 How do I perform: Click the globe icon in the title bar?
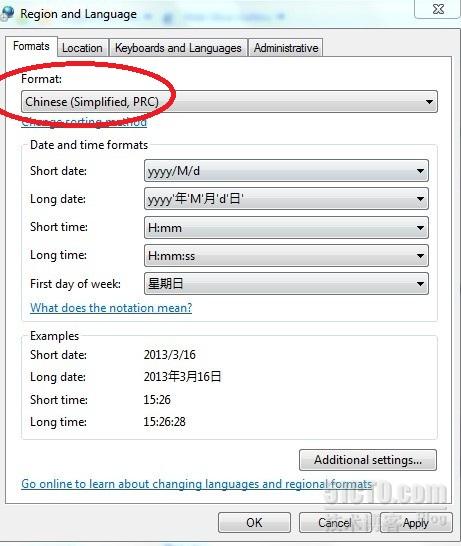(7, 13)
